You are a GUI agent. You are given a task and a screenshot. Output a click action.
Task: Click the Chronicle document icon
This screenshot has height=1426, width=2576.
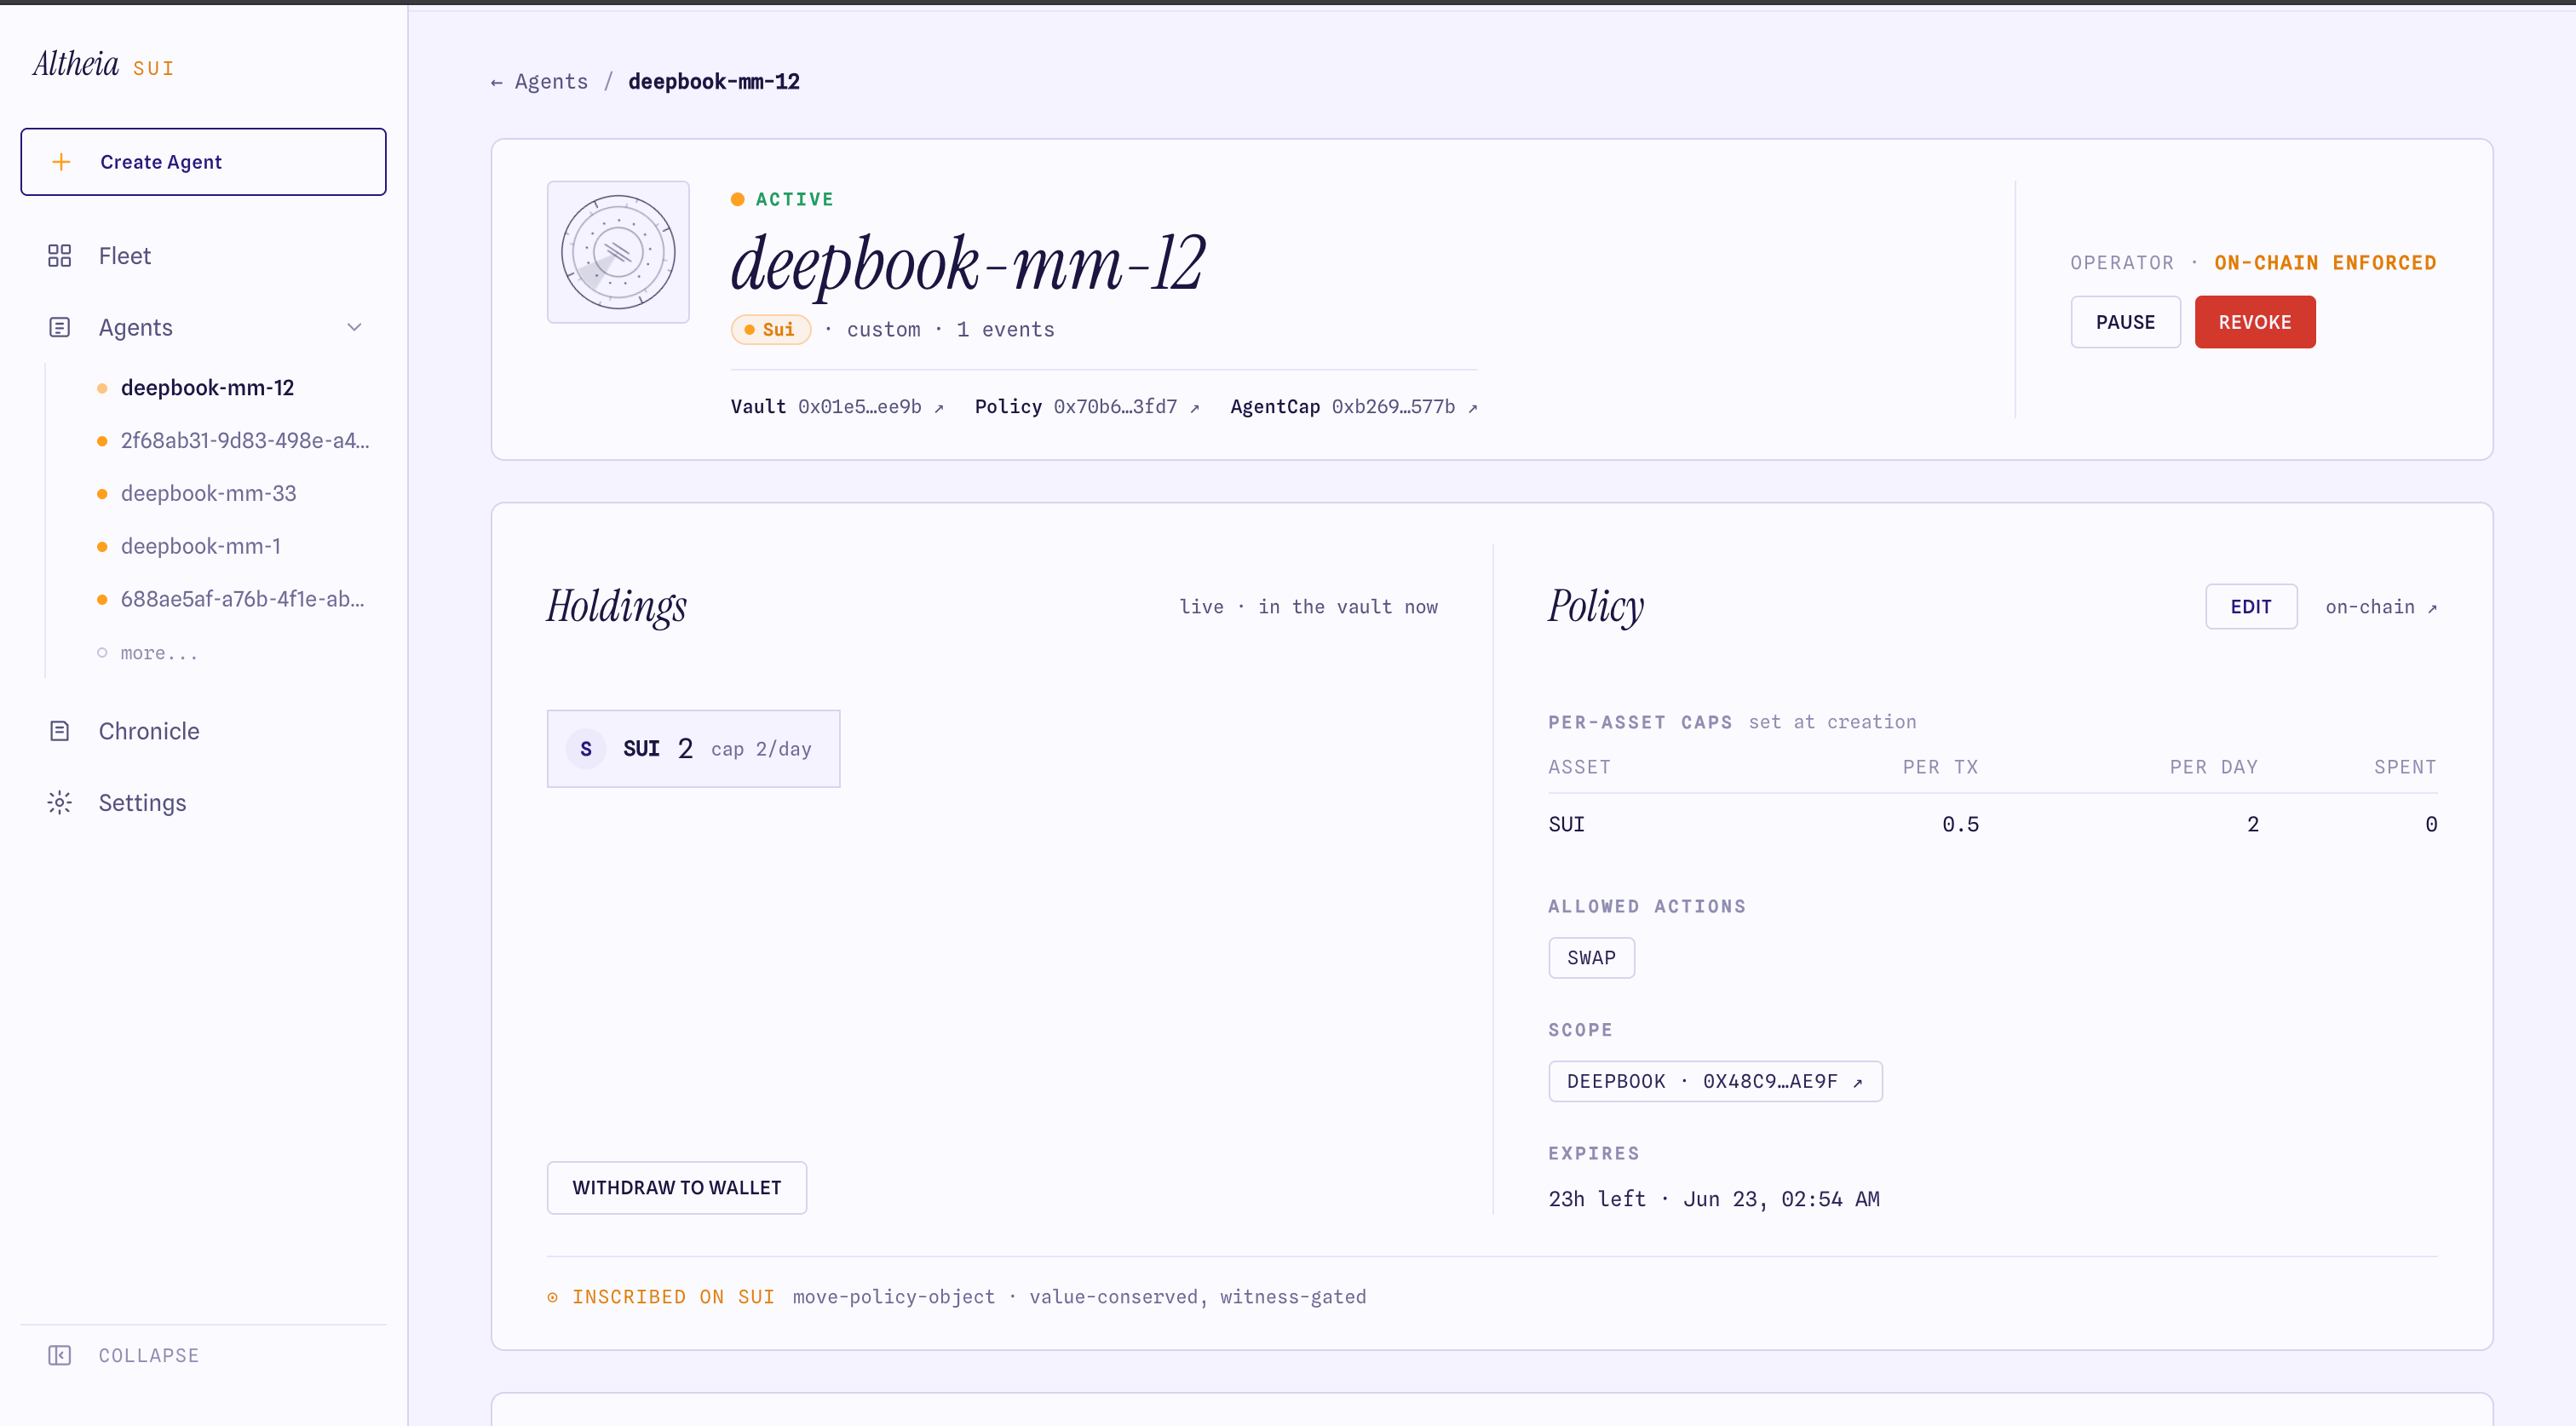pos(59,731)
